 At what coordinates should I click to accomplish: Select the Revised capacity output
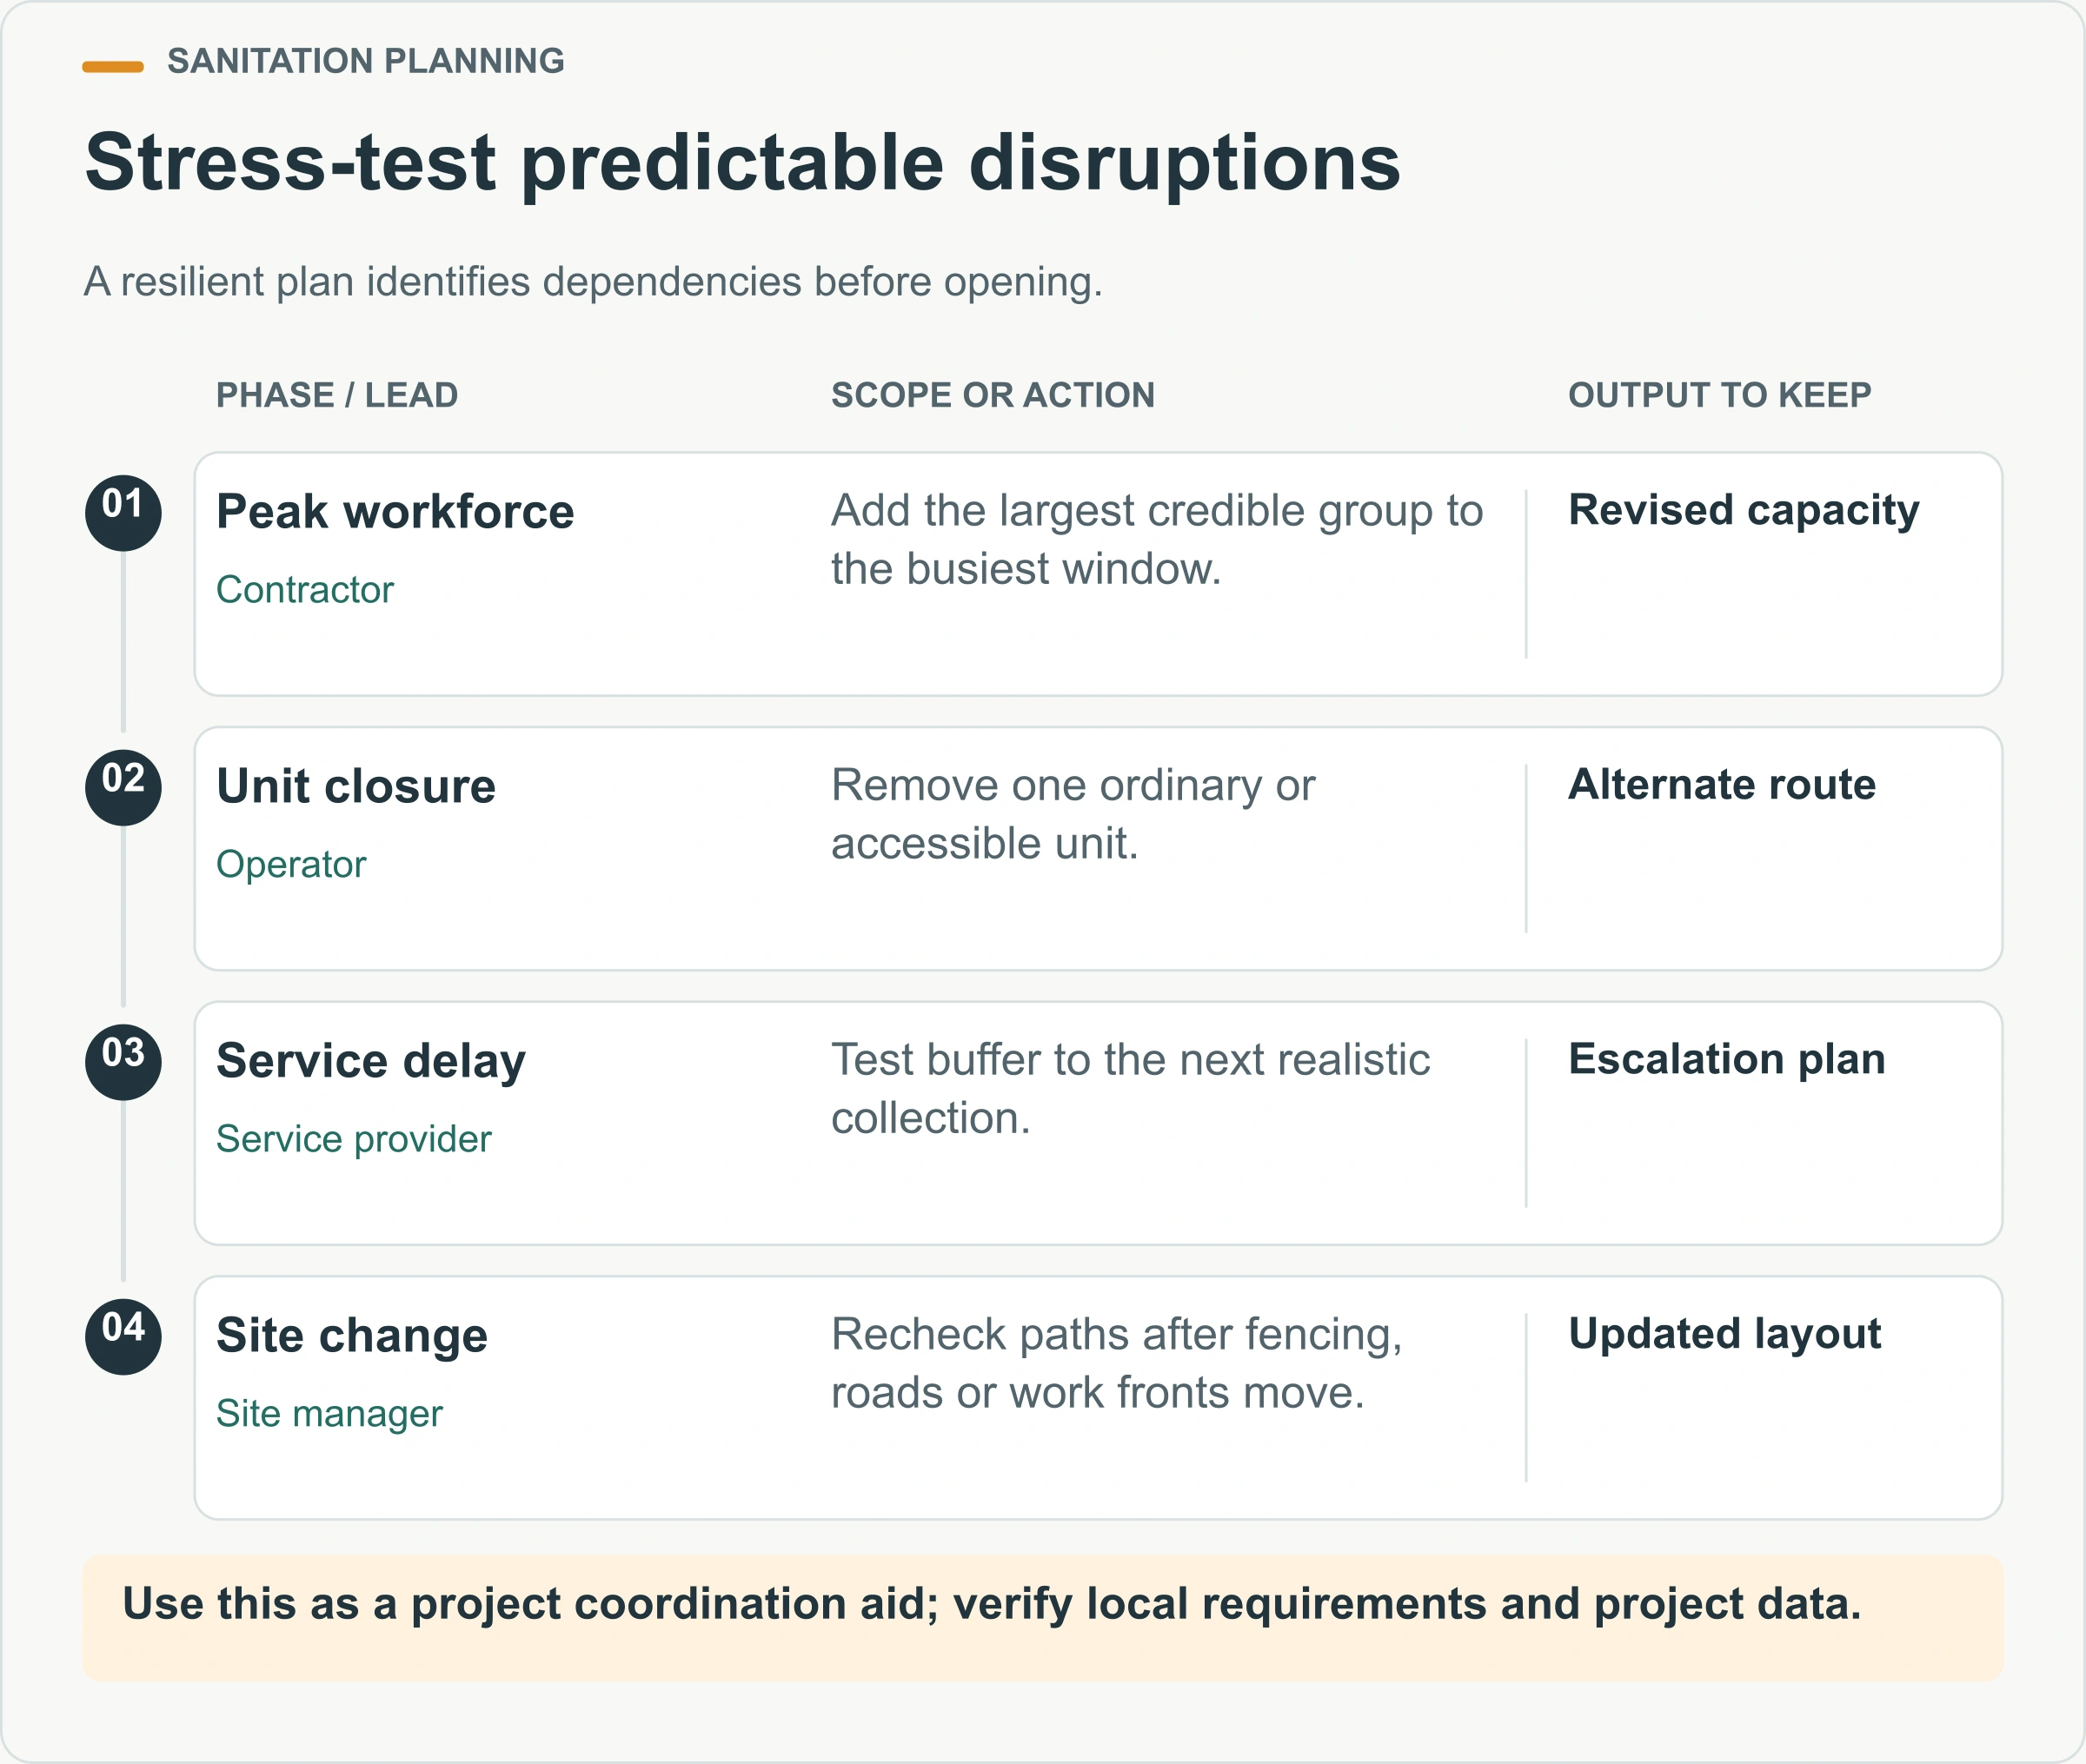point(1743,511)
